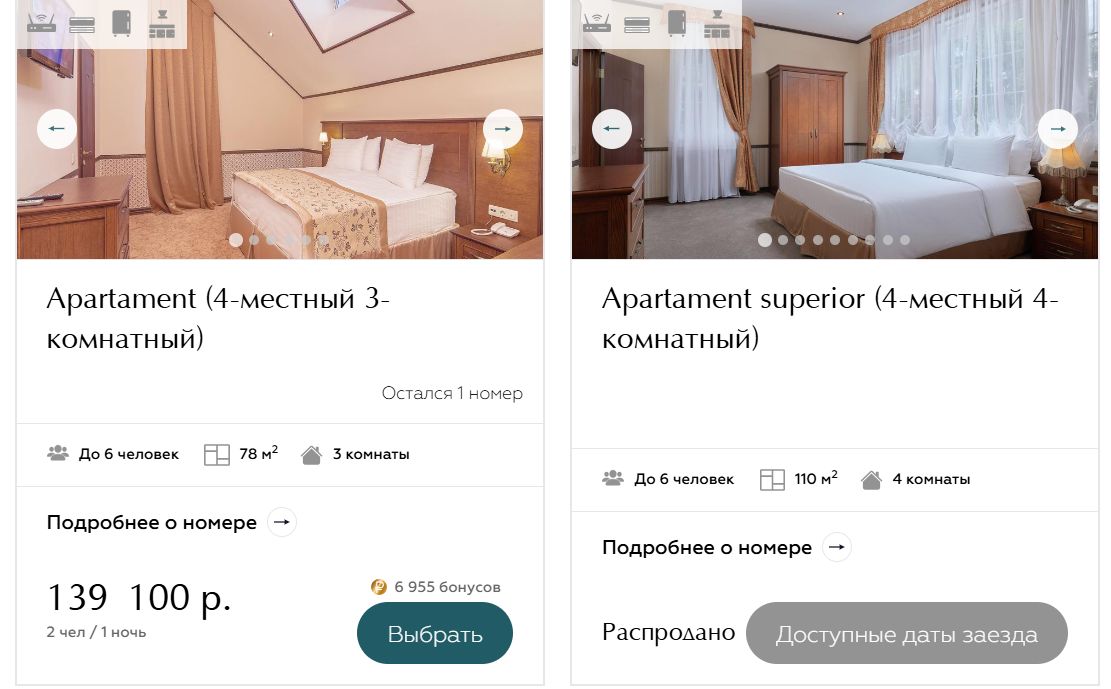Click the refrigerator icon on left room photo

122,23
